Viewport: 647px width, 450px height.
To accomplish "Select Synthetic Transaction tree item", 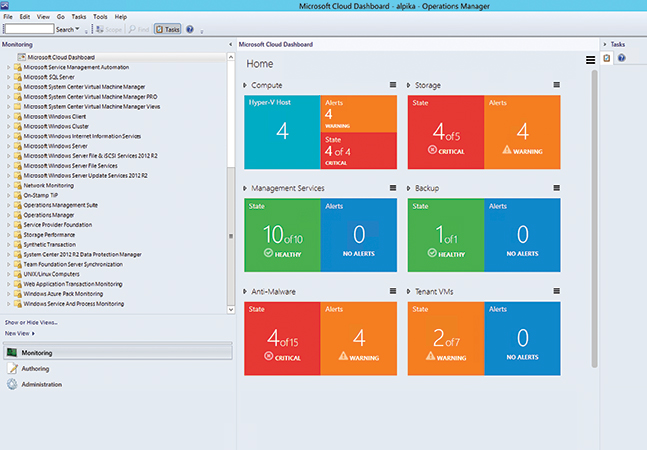I will pos(50,245).
